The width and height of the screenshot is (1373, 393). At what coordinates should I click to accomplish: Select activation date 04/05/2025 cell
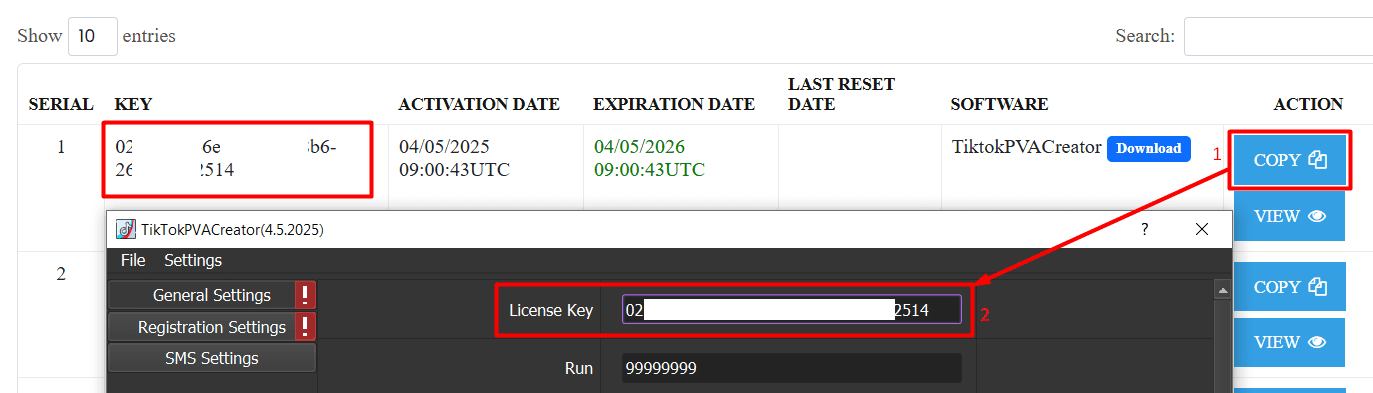(454, 158)
